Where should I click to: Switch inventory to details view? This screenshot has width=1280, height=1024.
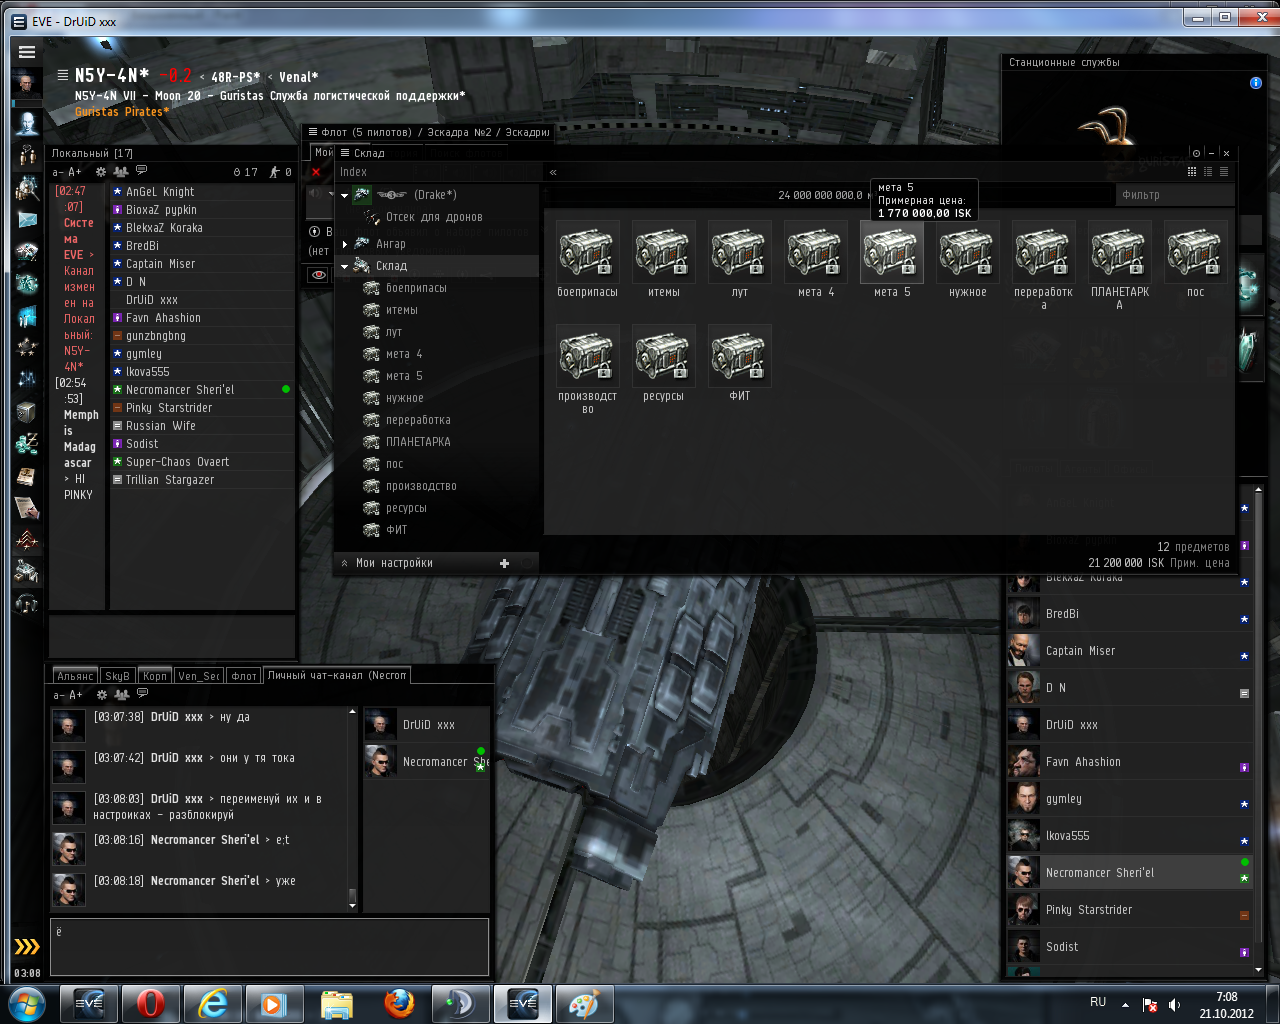pyautogui.click(x=1208, y=172)
